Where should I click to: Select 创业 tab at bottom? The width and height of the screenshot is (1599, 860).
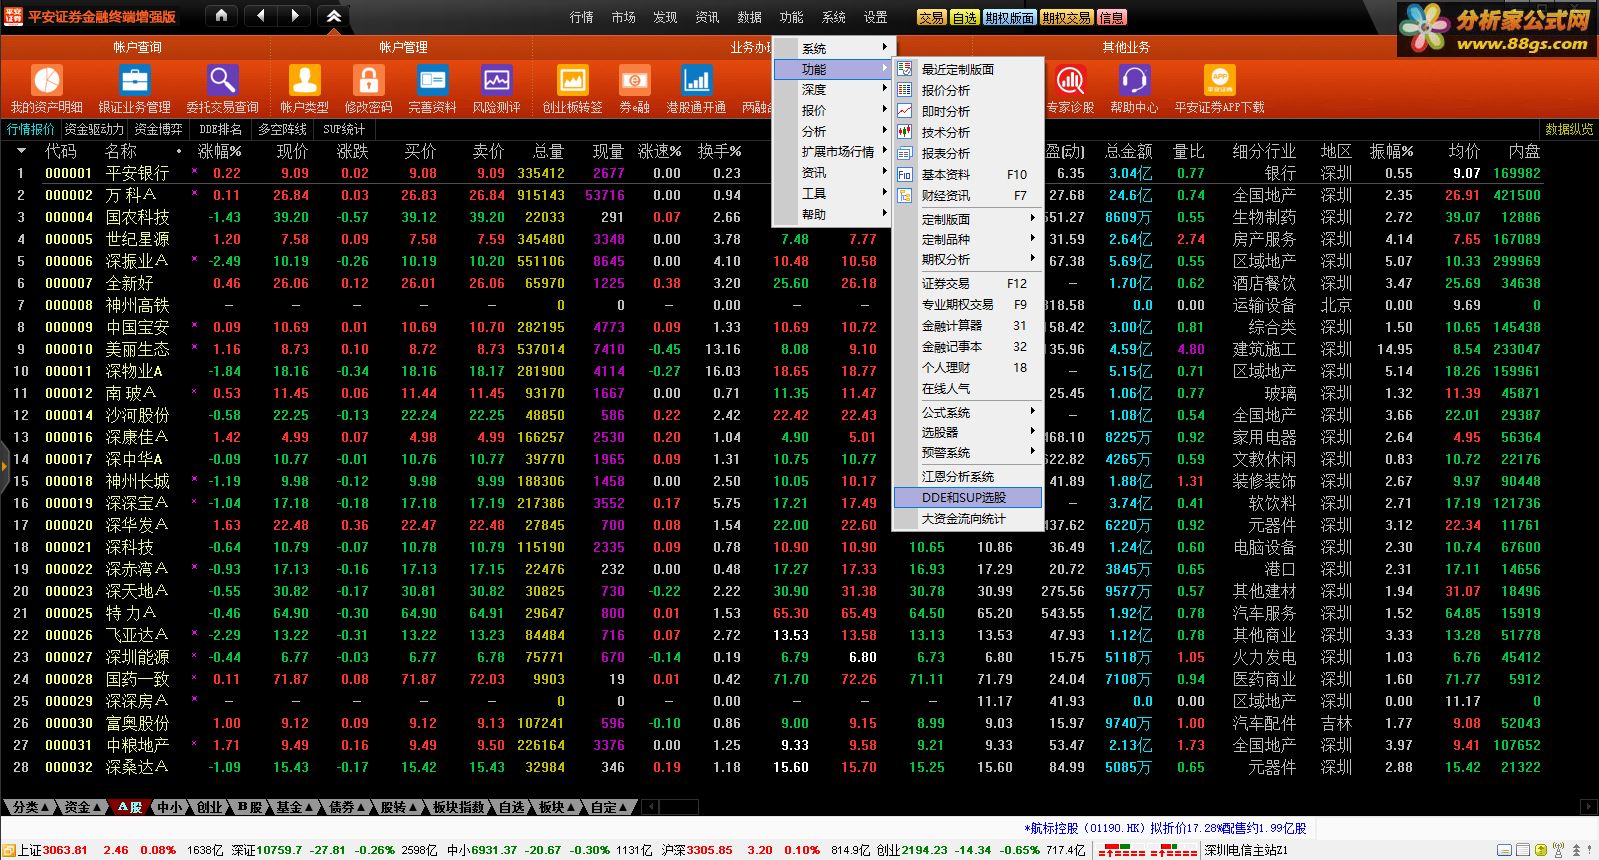click(x=209, y=807)
